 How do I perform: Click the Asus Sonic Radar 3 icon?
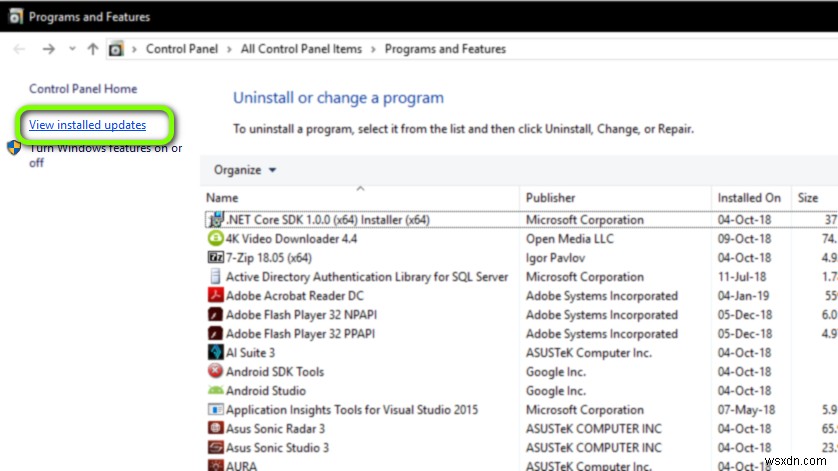(x=215, y=428)
